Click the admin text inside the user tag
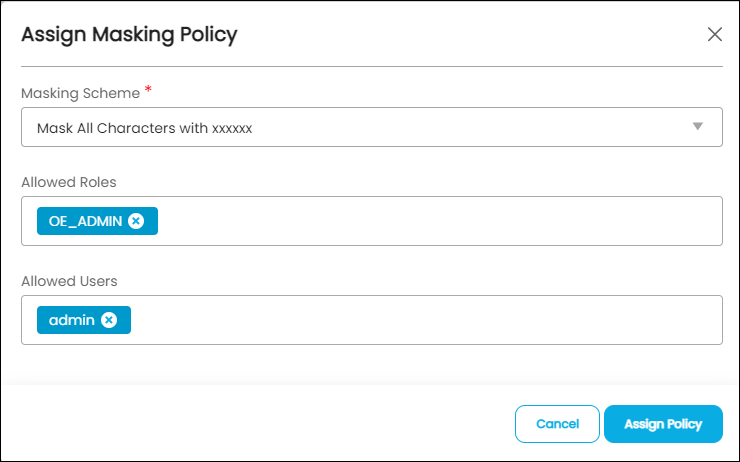 tap(72, 320)
